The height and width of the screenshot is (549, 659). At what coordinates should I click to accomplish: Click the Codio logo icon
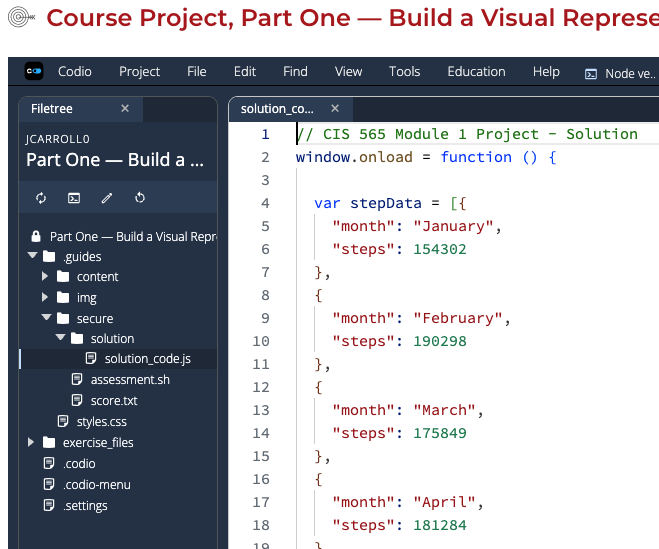[x=34, y=72]
